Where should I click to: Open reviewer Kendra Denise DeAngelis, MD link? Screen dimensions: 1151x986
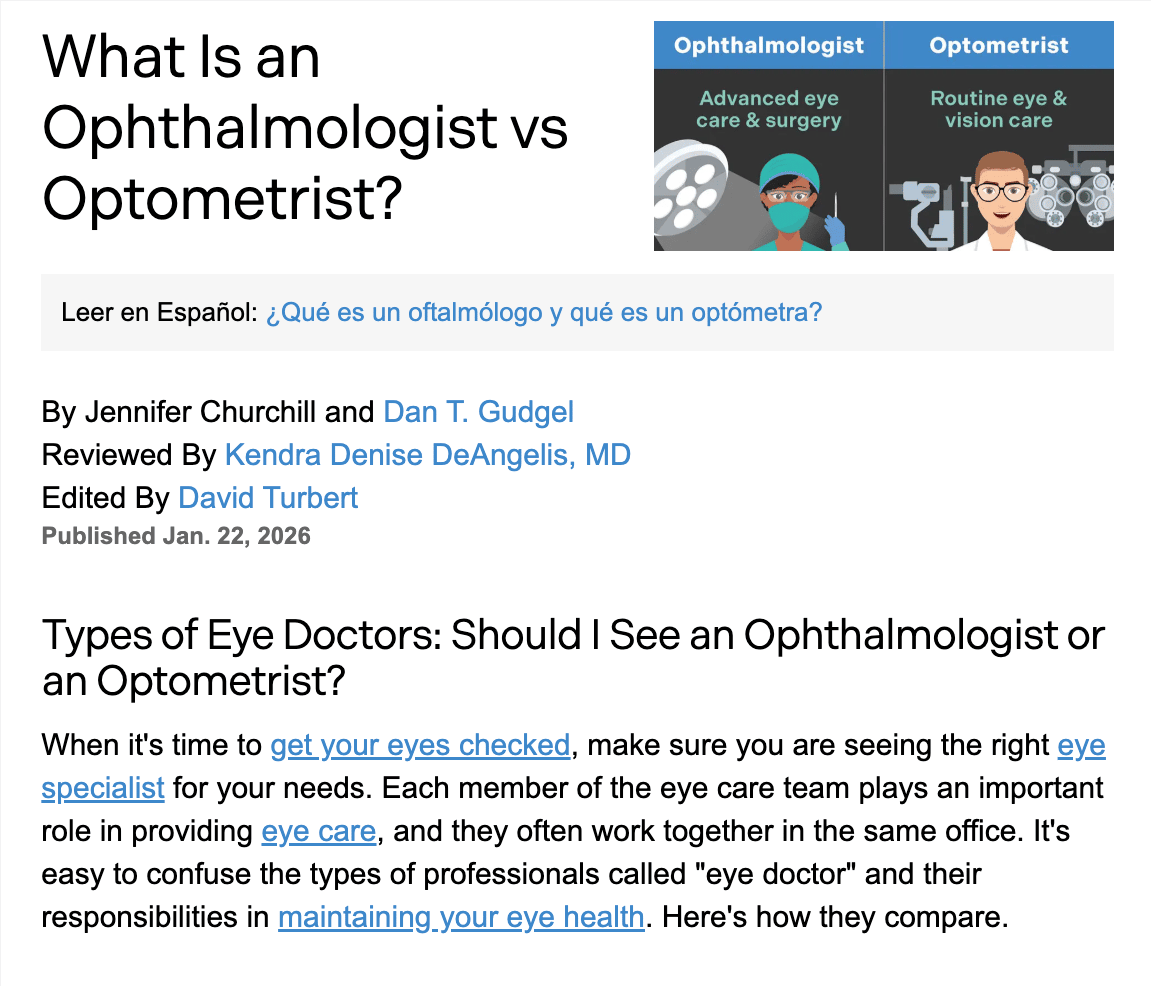427,455
